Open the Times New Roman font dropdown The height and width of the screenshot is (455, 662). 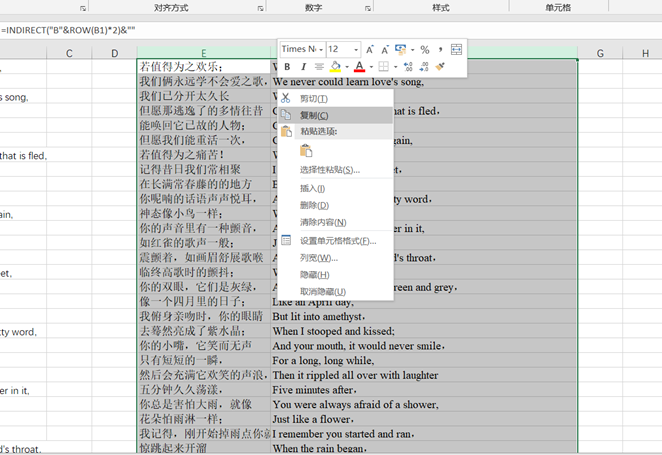tap(303, 49)
